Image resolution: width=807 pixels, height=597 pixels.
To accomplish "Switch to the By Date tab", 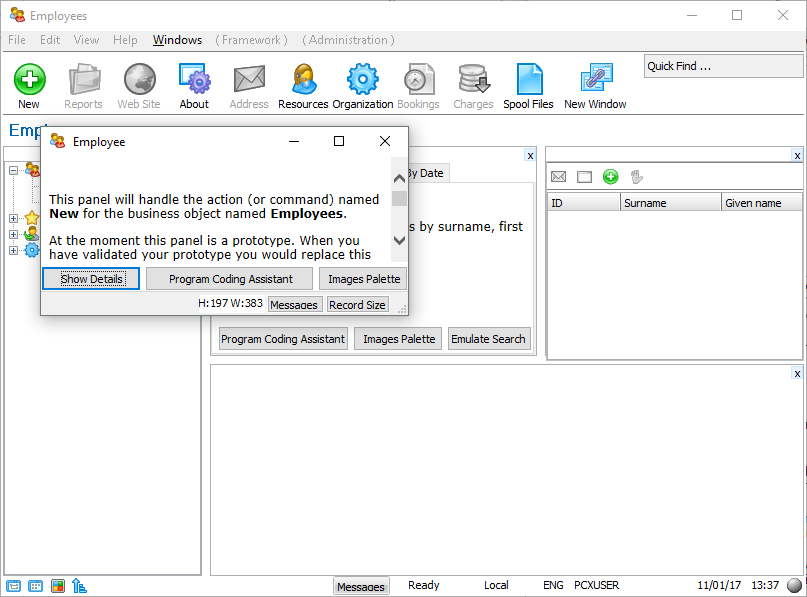I will (427, 173).
